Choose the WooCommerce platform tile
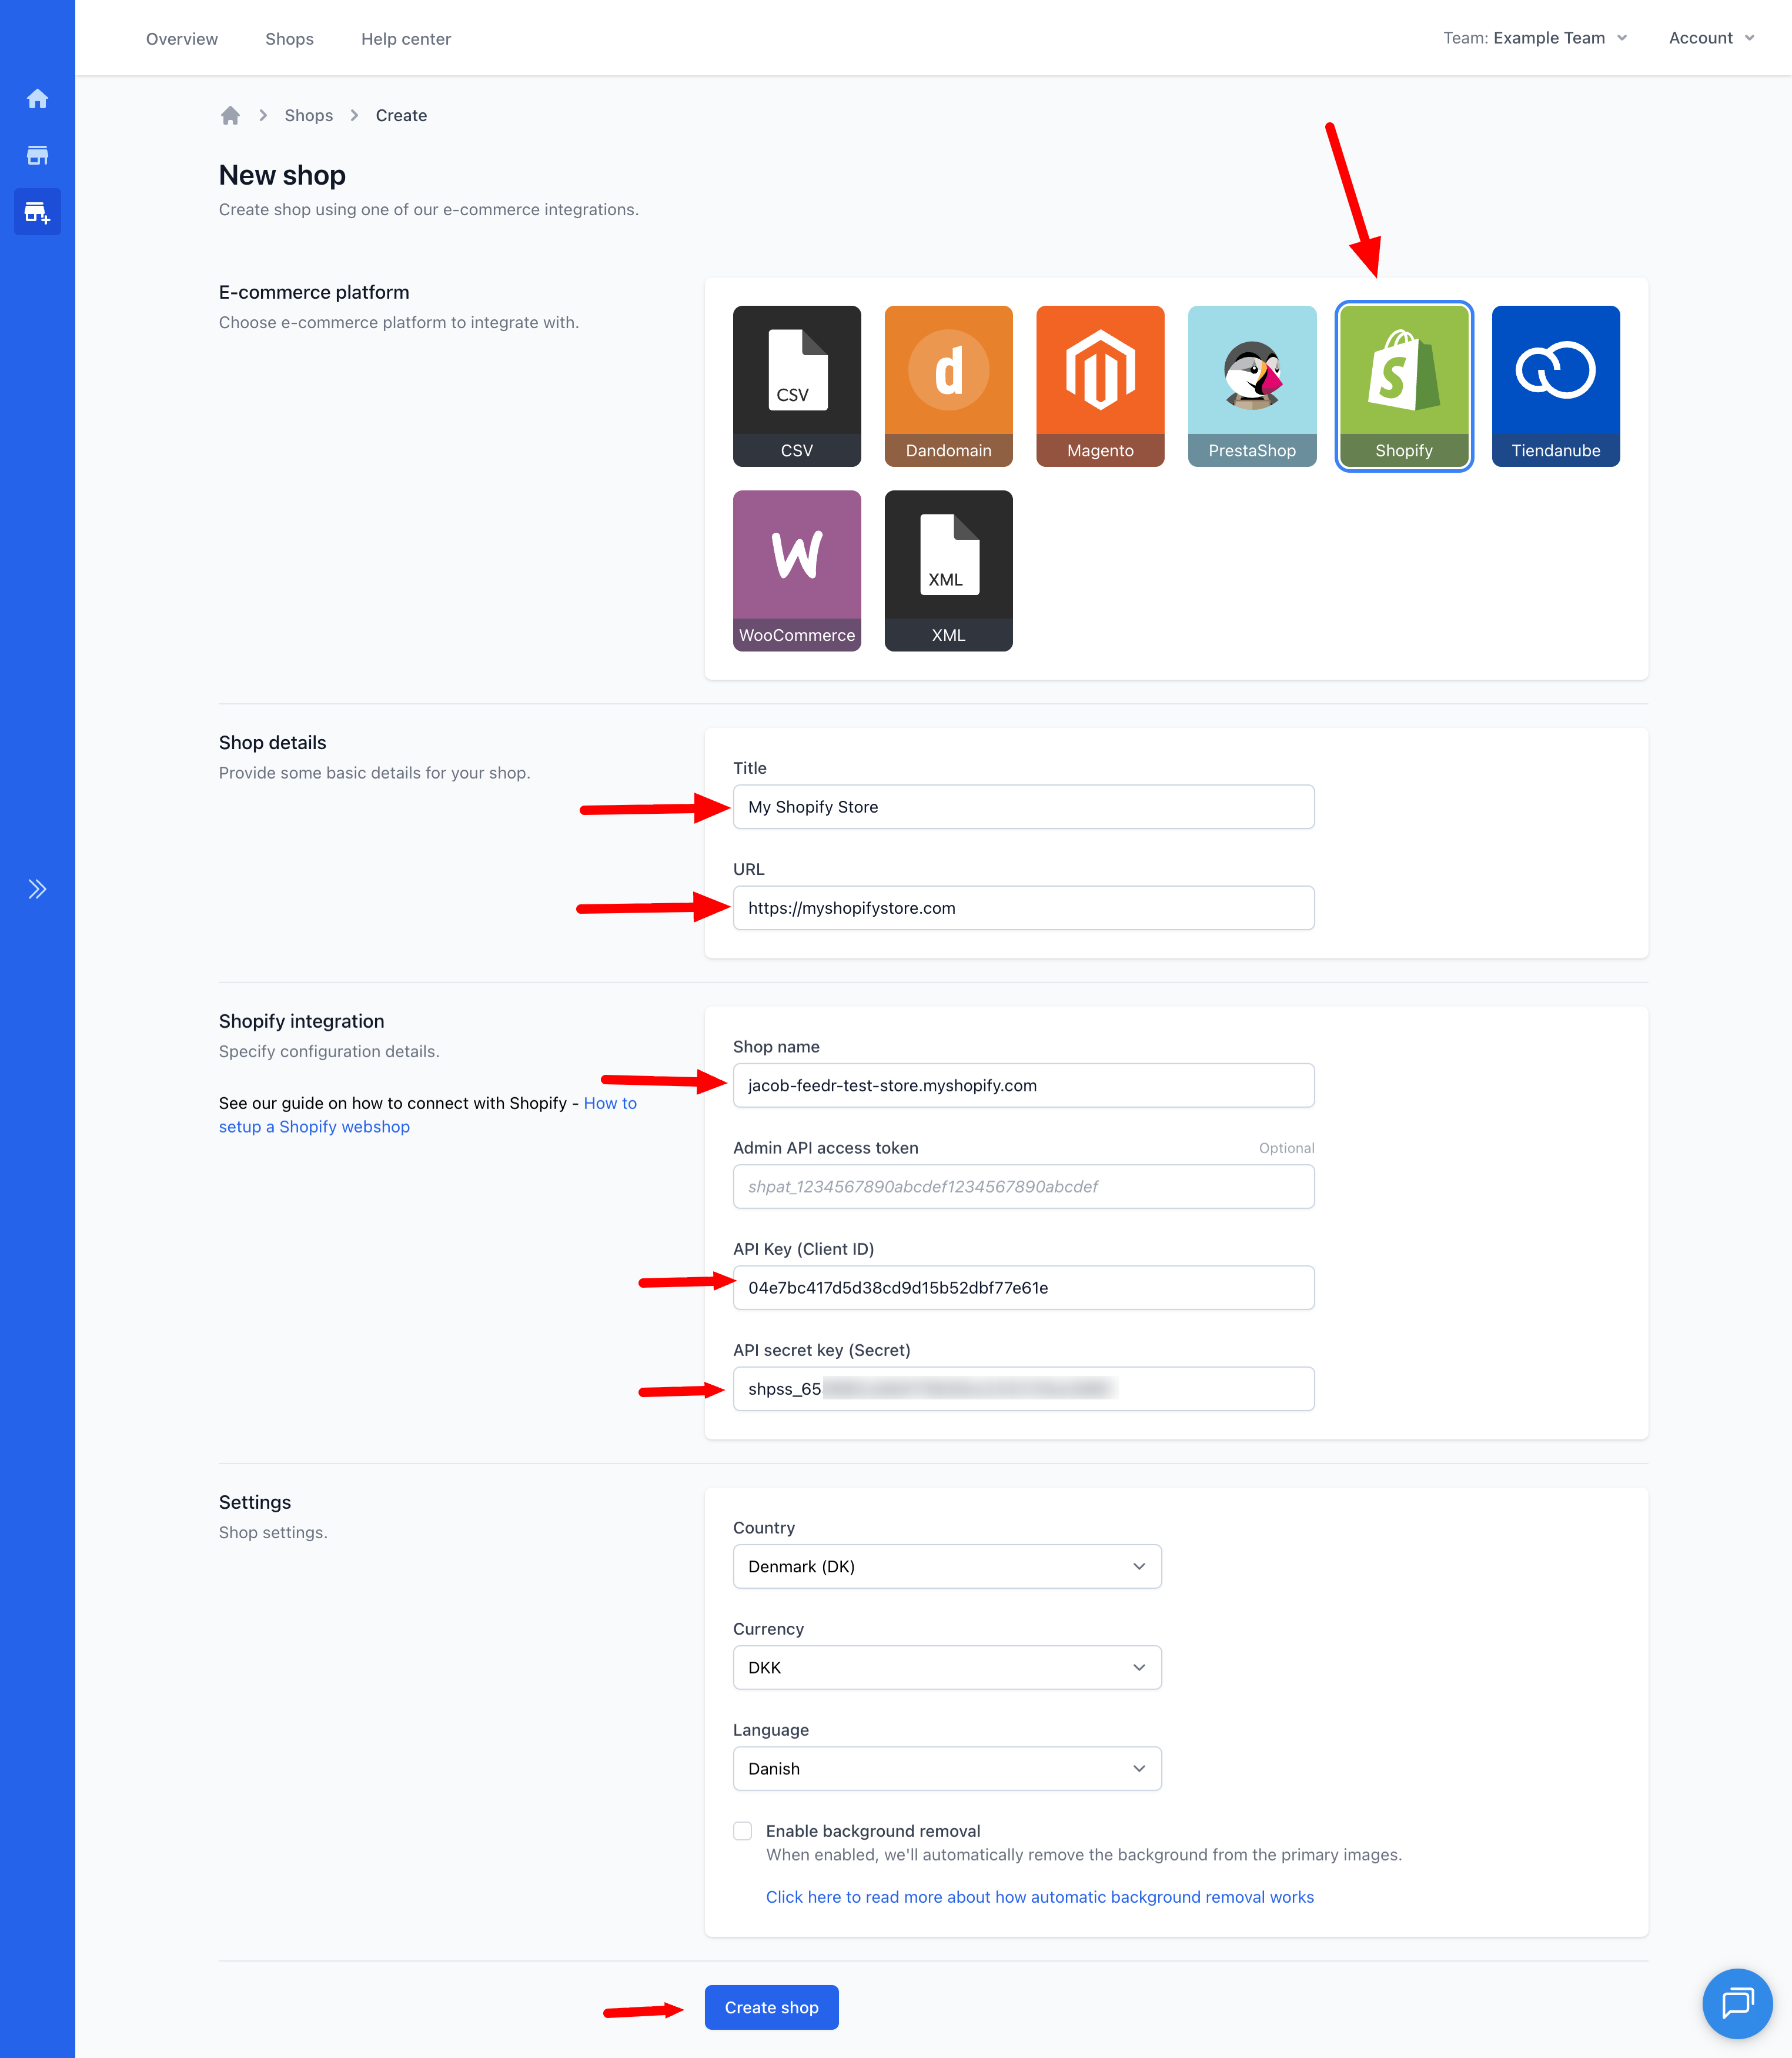The image size is (1792, 2058). click(796, 570)
